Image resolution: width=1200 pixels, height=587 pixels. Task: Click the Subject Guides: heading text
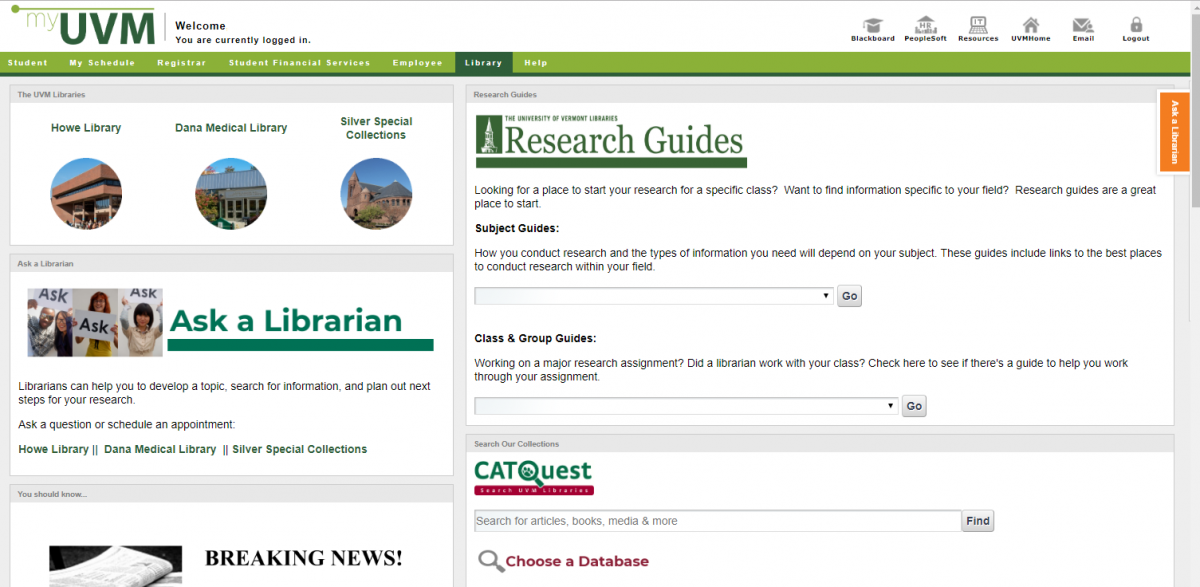(x=517, y=228)
